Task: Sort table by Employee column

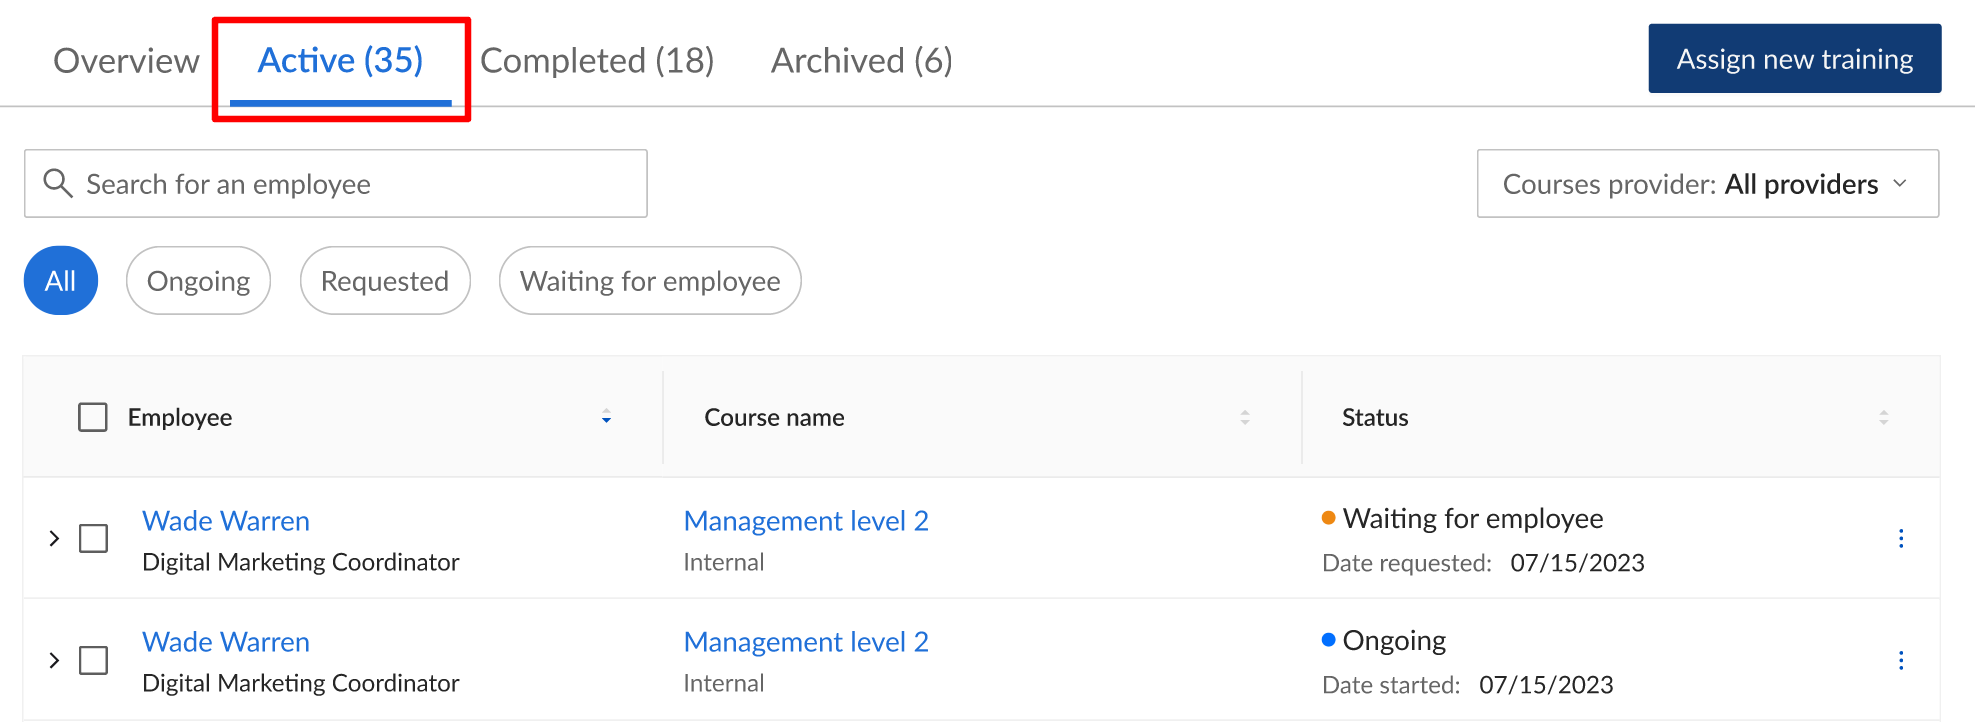Action: [606, 417]
